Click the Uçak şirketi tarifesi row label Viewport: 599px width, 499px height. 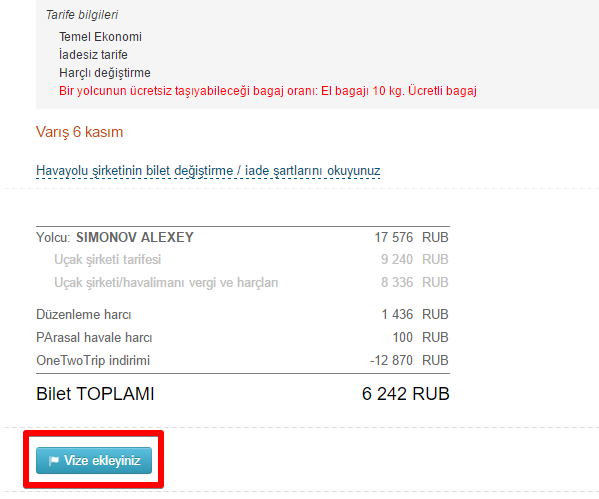(108, 259)
